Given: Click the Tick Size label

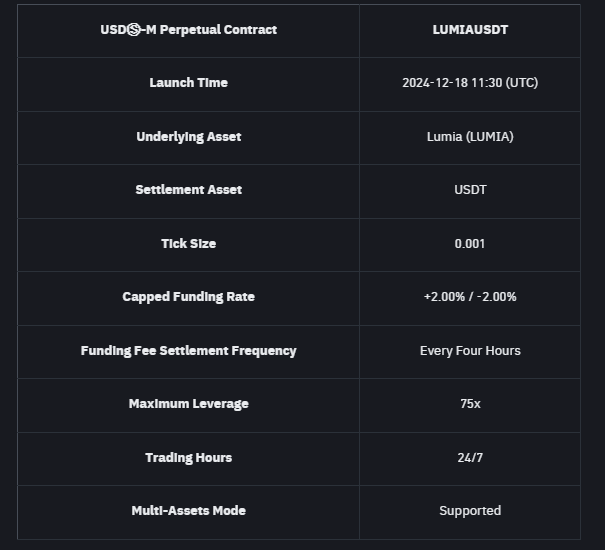Looking at the screenshot, I should pos(188,244).
